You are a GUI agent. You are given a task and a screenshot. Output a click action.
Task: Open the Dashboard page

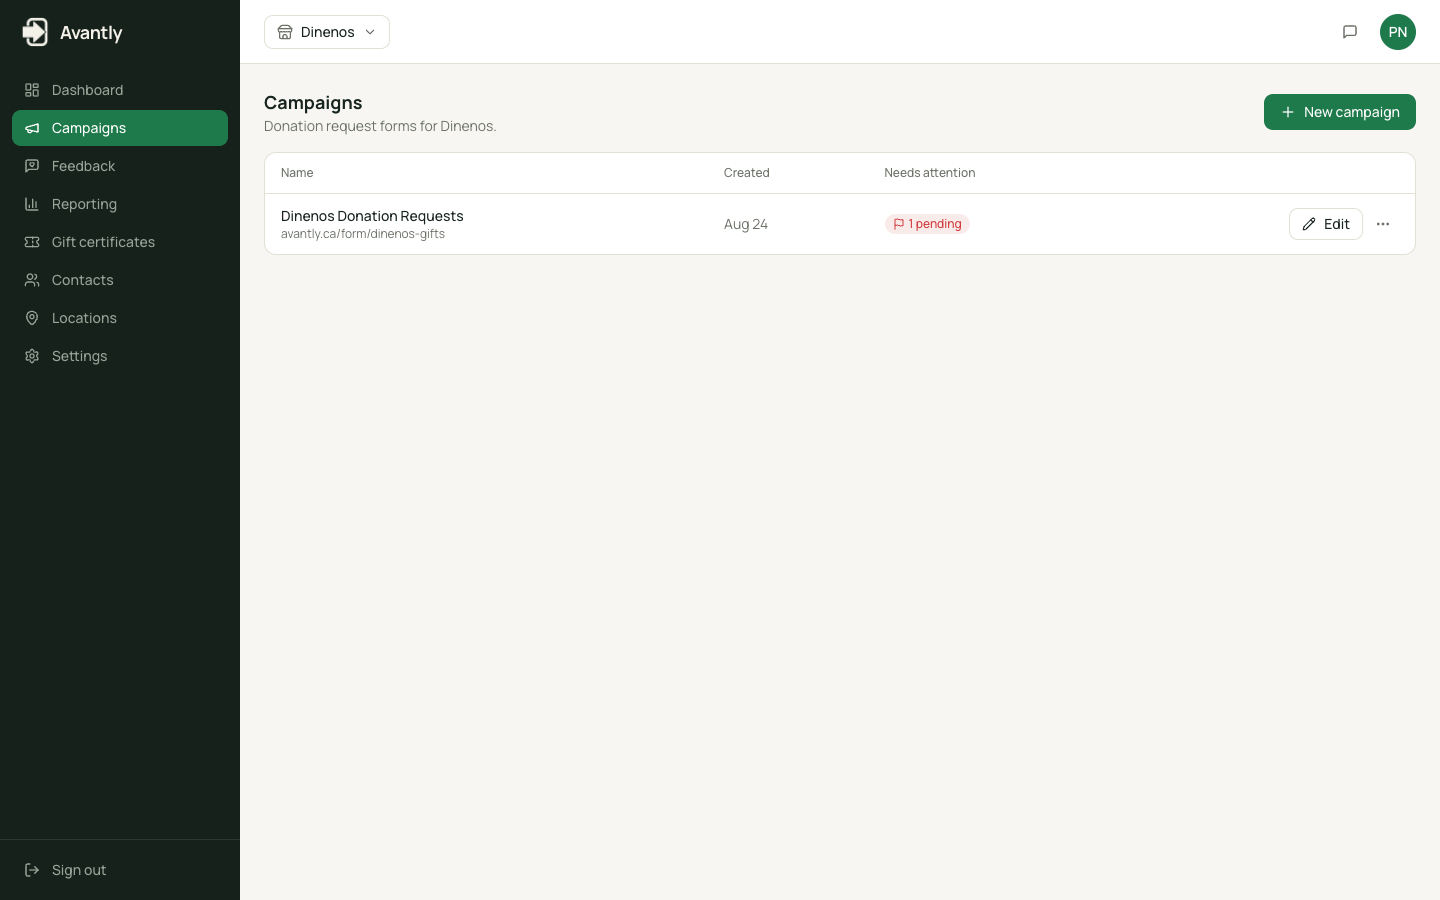120,90
